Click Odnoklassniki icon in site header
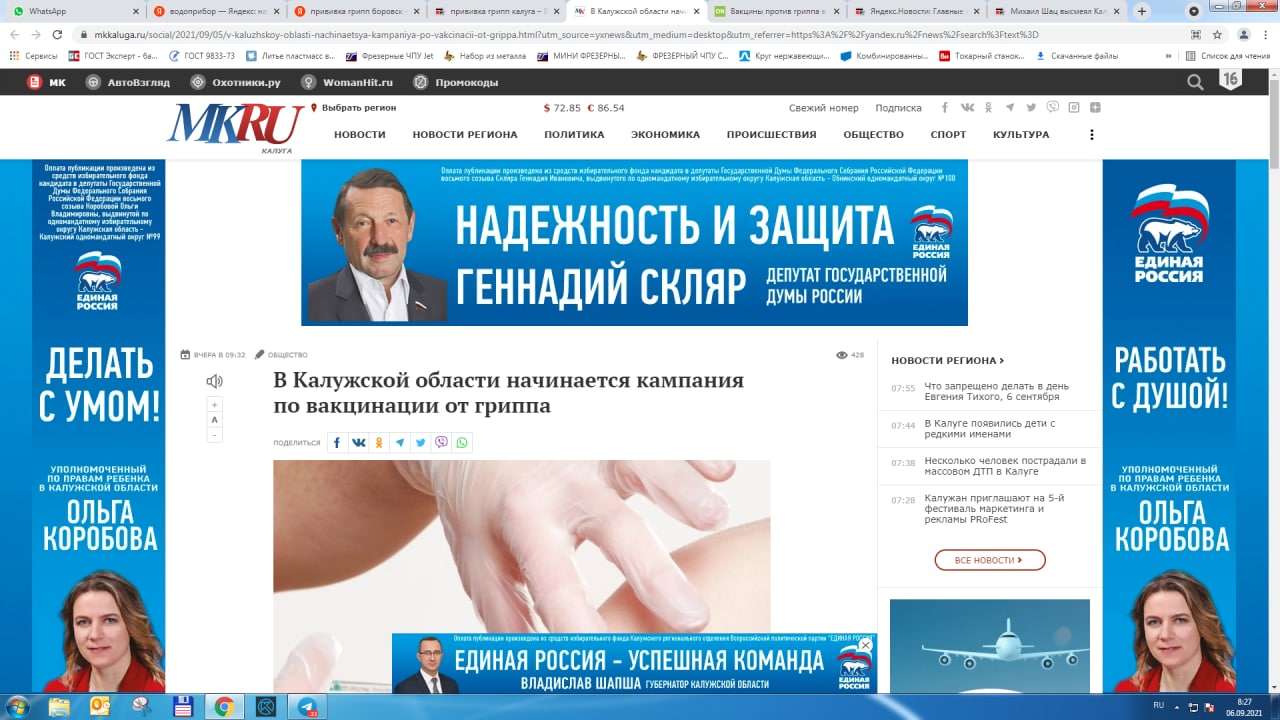 click(x=988, y=107)
